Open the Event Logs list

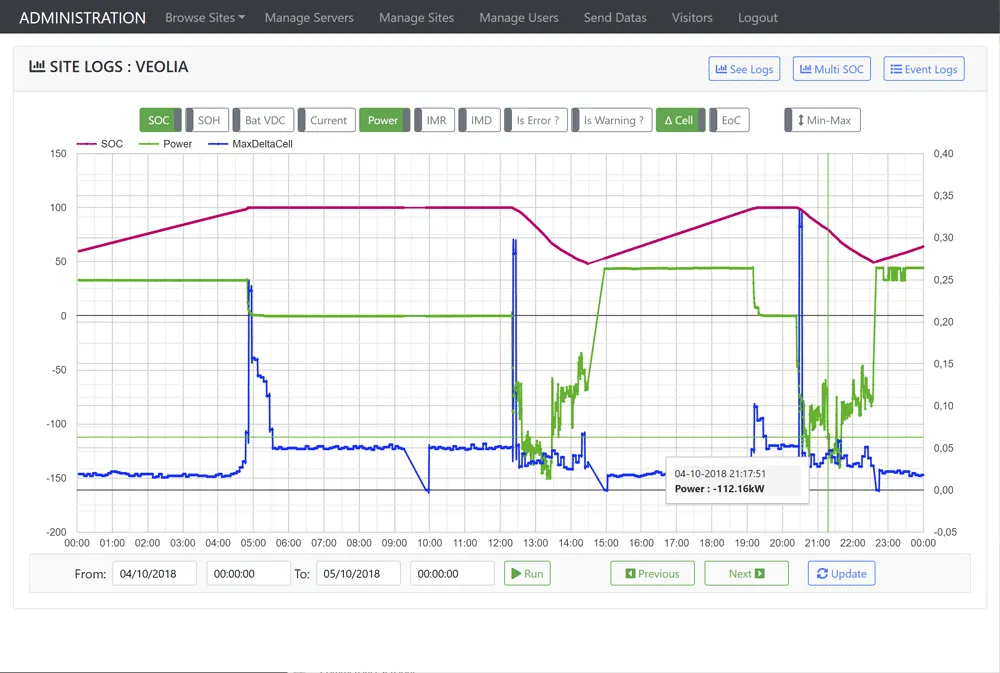point(924,69)
